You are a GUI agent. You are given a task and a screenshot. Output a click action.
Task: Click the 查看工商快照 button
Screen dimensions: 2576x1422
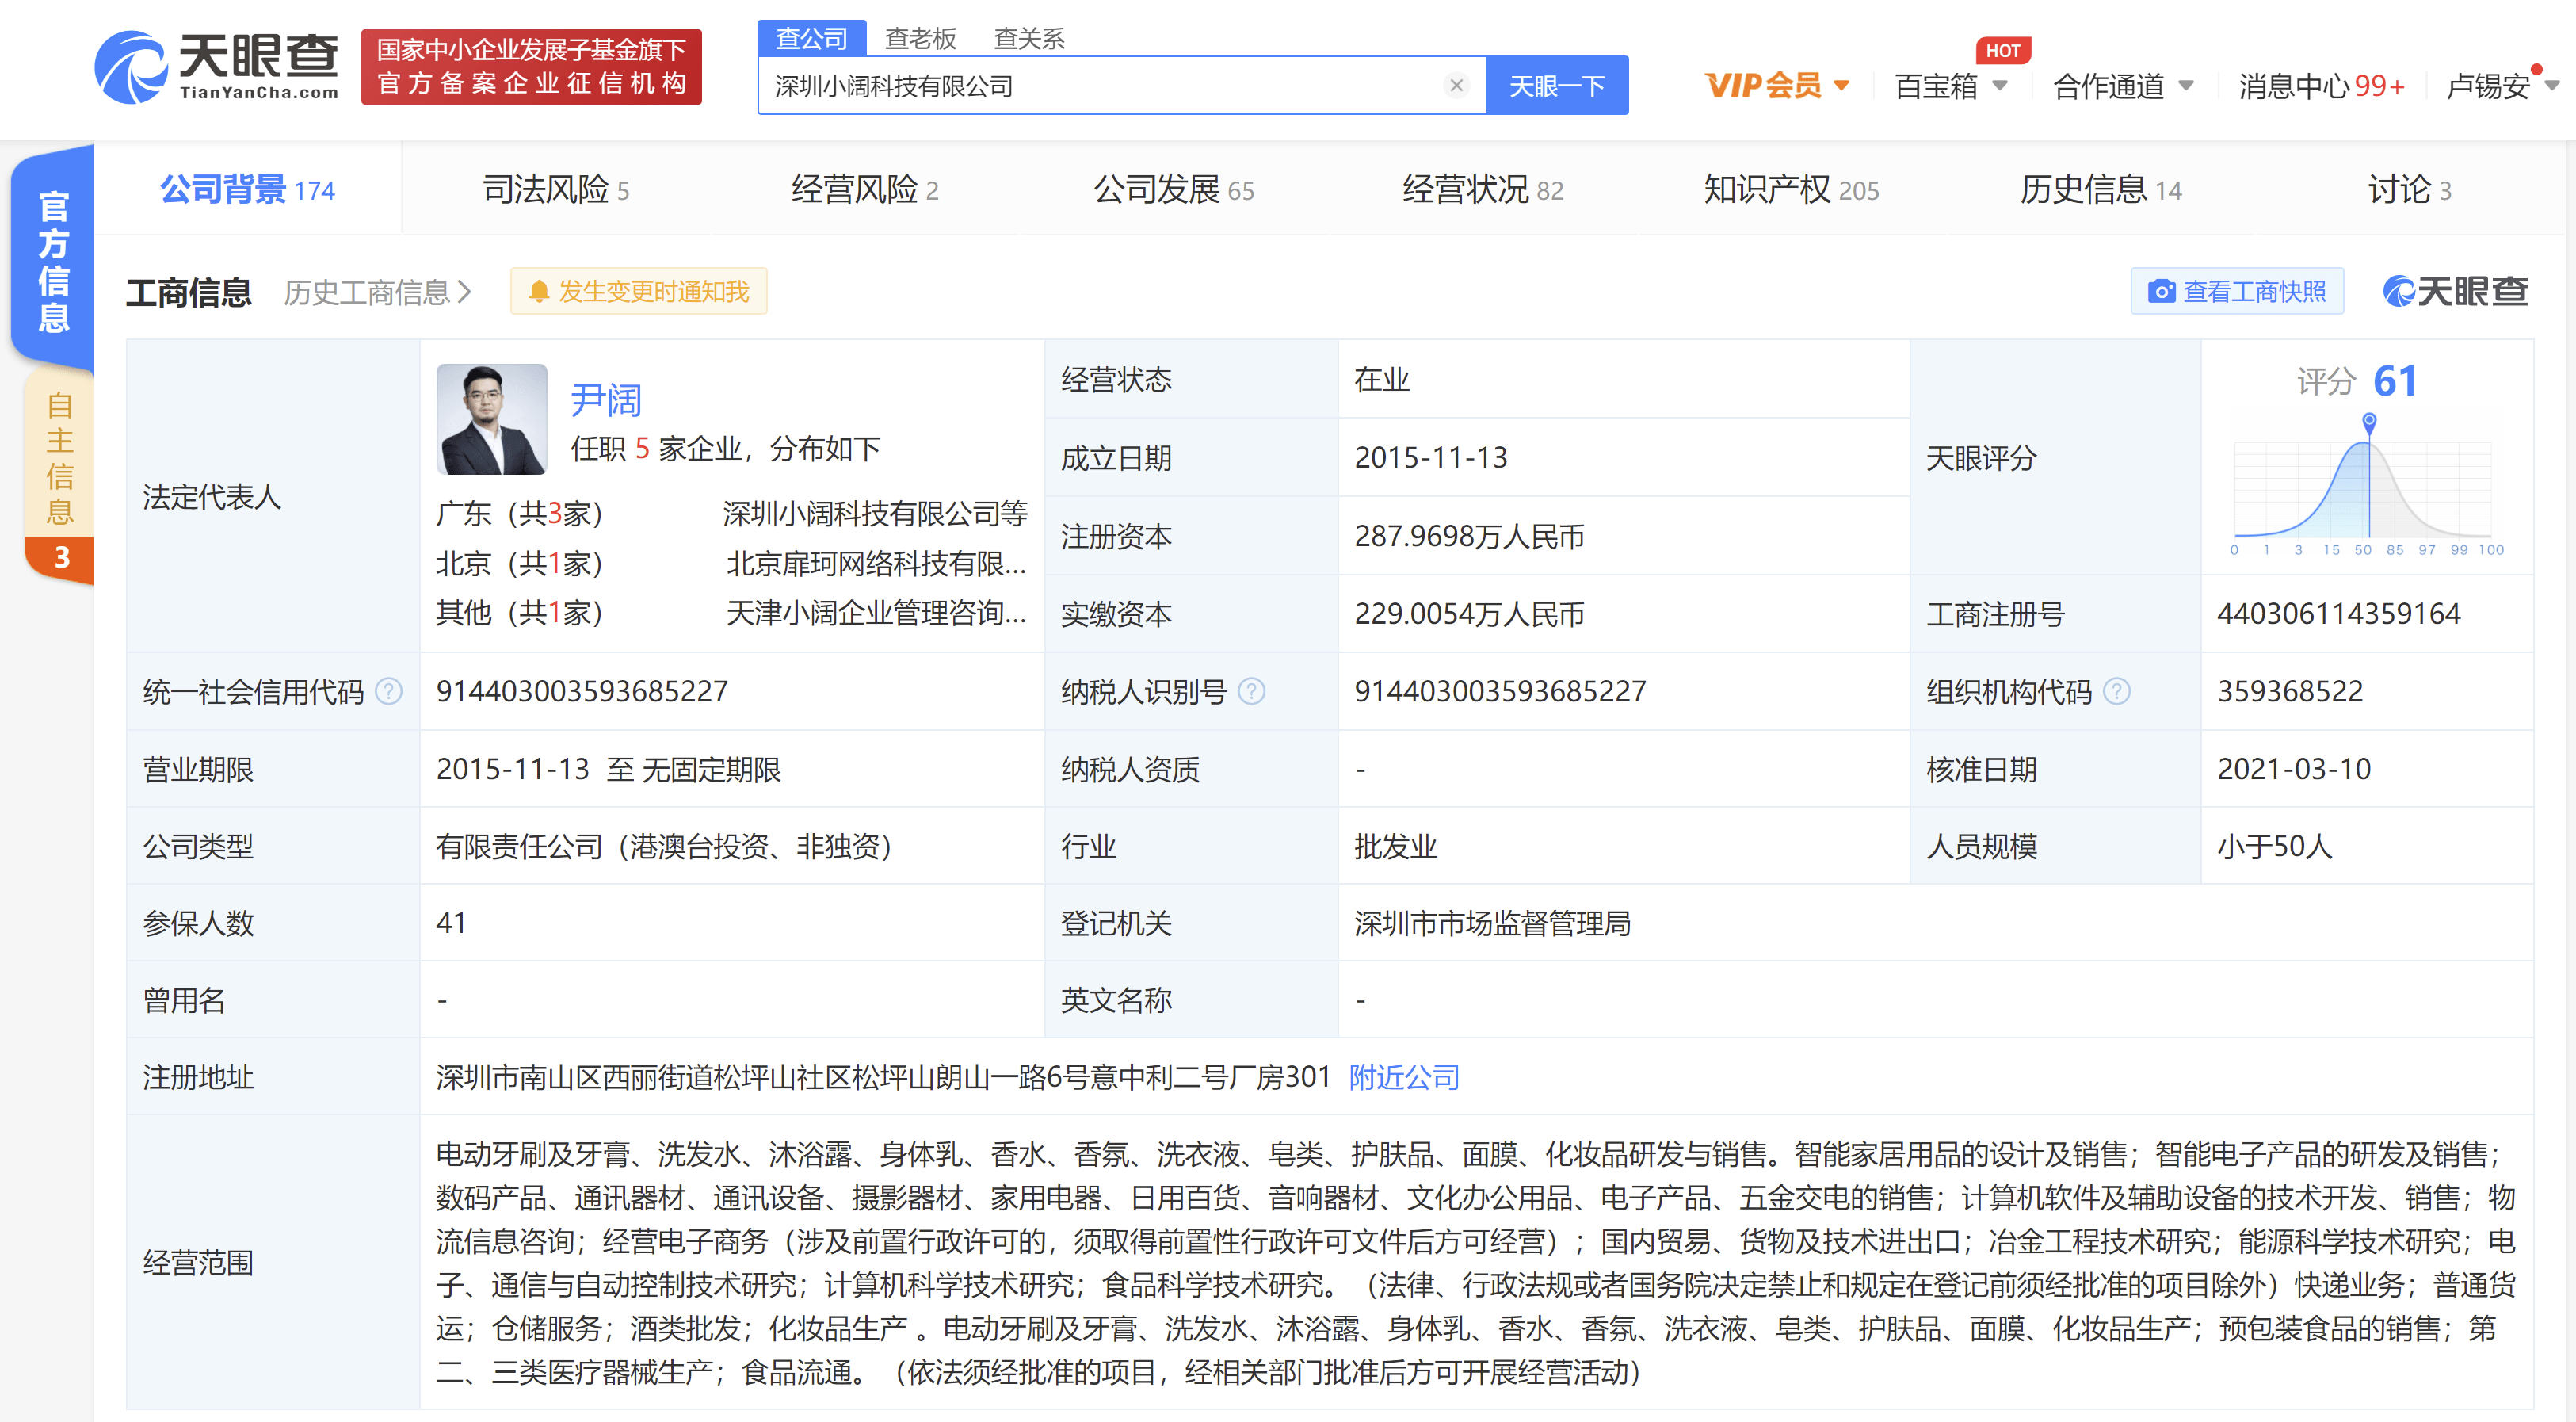2237,291
